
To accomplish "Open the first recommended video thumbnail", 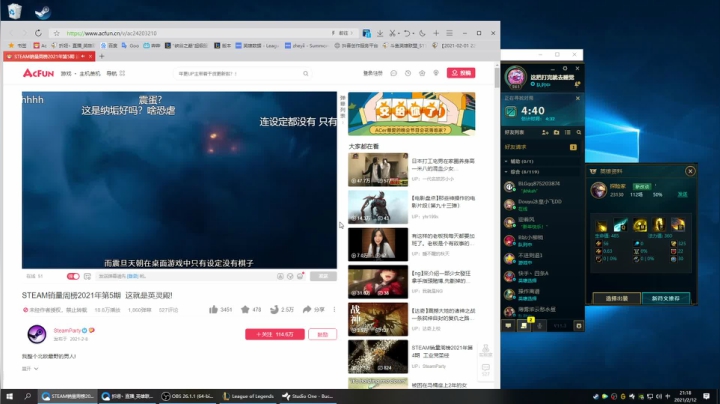I will (378, 169).
